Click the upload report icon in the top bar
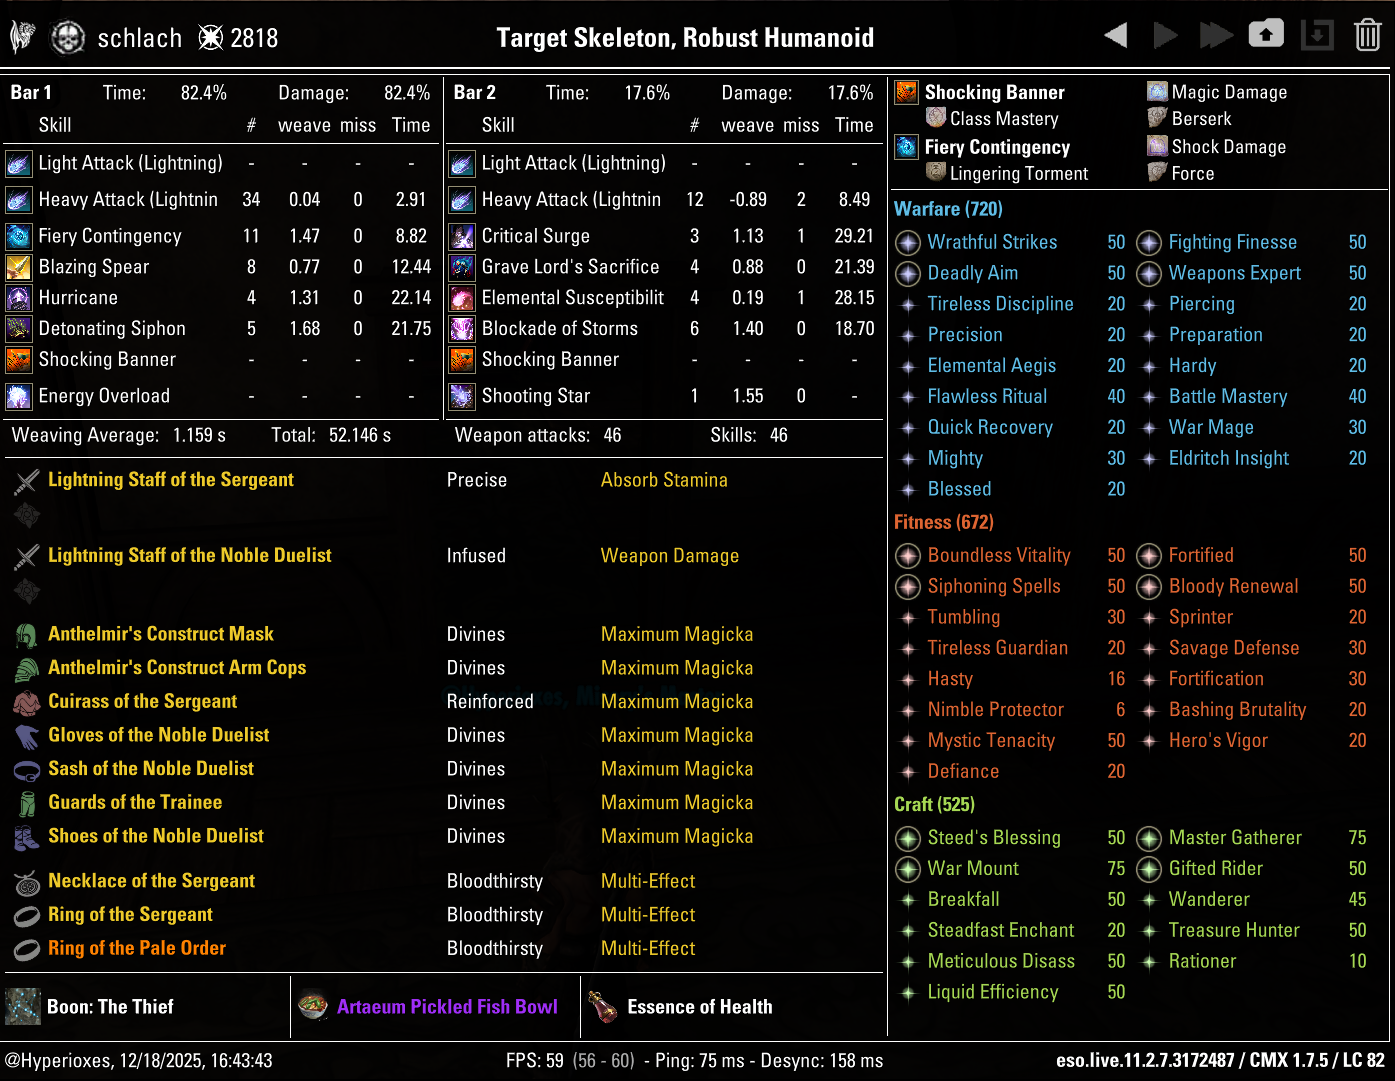 (1266, 33)
